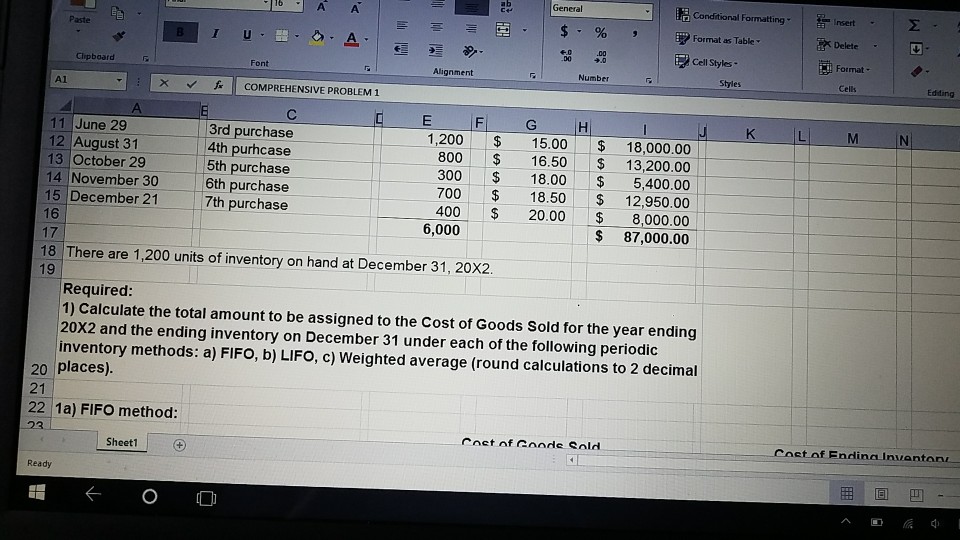
Task: Apply Percent style
Action: pyautogui.click(x=601, y=32)
